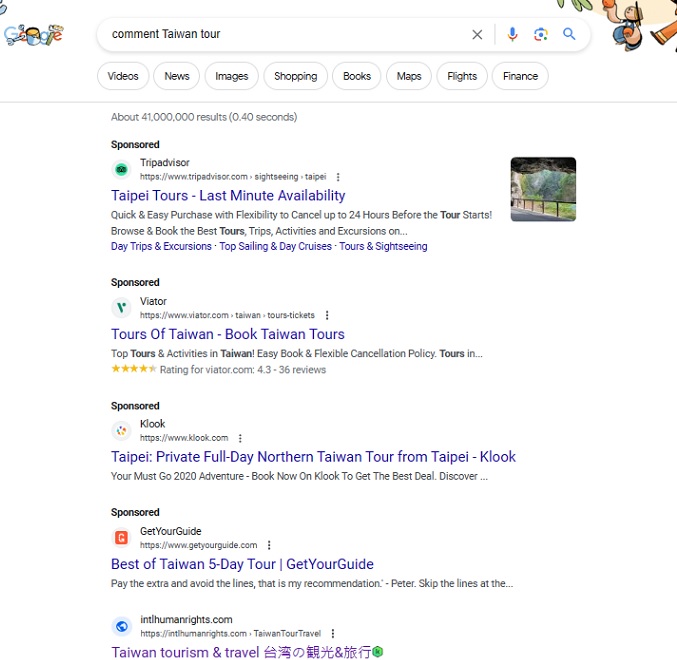Click the GetYourGuide favicon icon

[121, 538]
